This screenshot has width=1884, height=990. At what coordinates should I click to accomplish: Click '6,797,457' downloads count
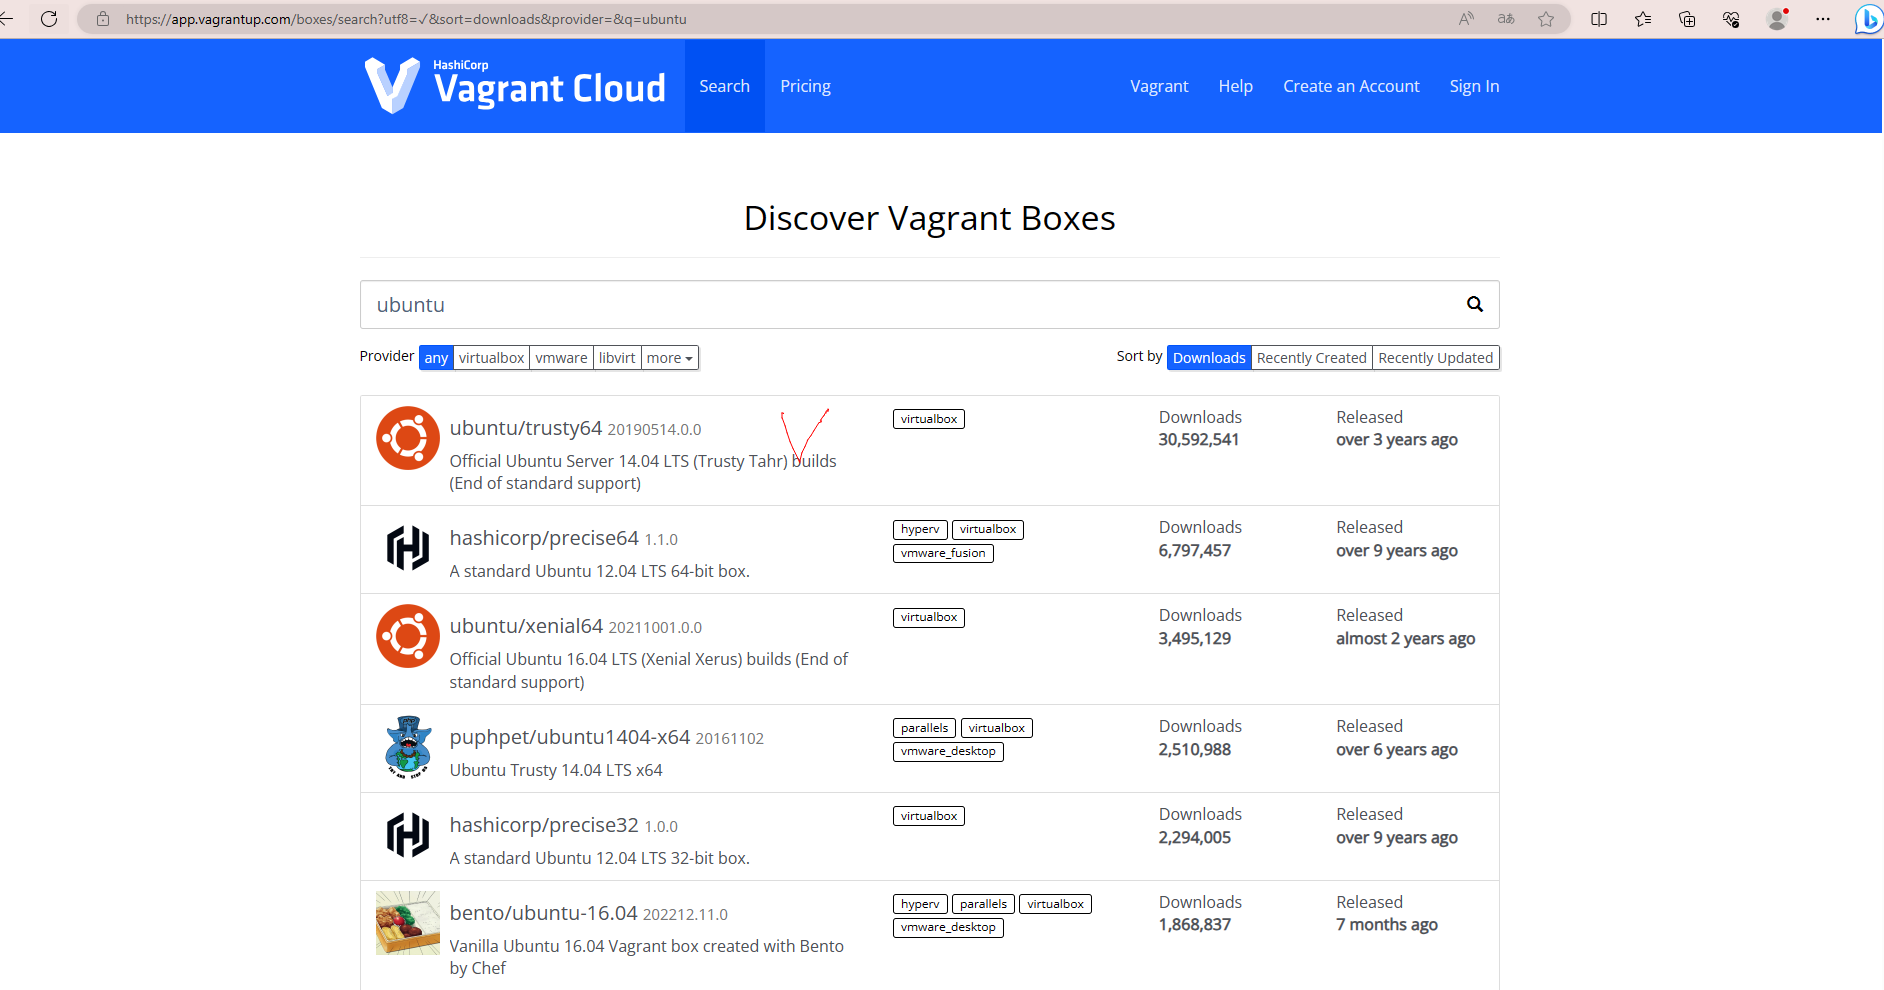coord(1194,551)
